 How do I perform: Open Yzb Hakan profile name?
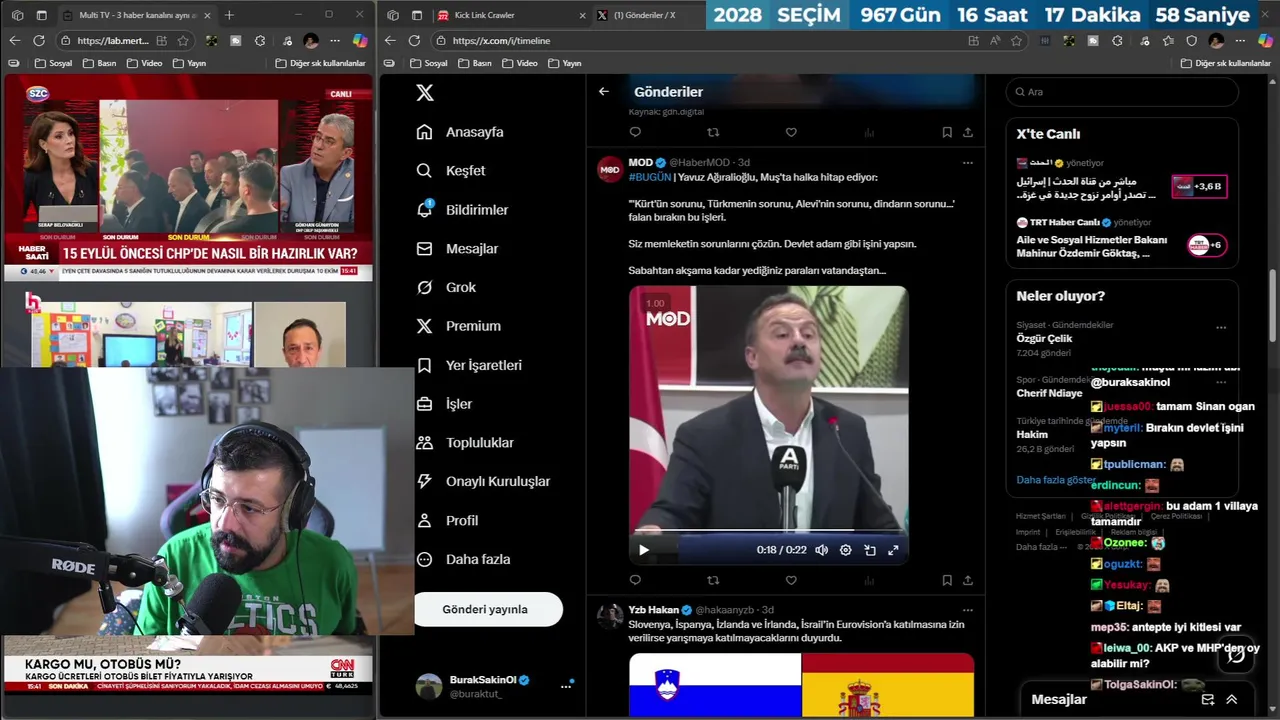(654, 609)
